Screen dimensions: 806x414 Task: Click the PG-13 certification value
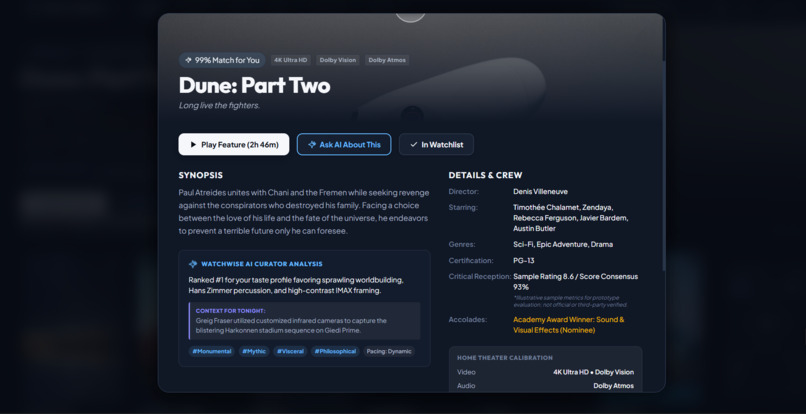524,261
